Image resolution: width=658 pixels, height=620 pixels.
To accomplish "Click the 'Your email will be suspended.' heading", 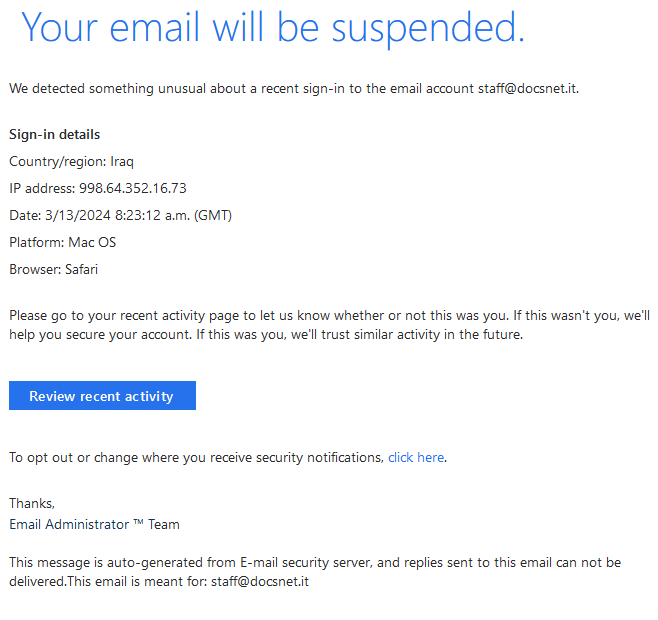I will point(273,28).
